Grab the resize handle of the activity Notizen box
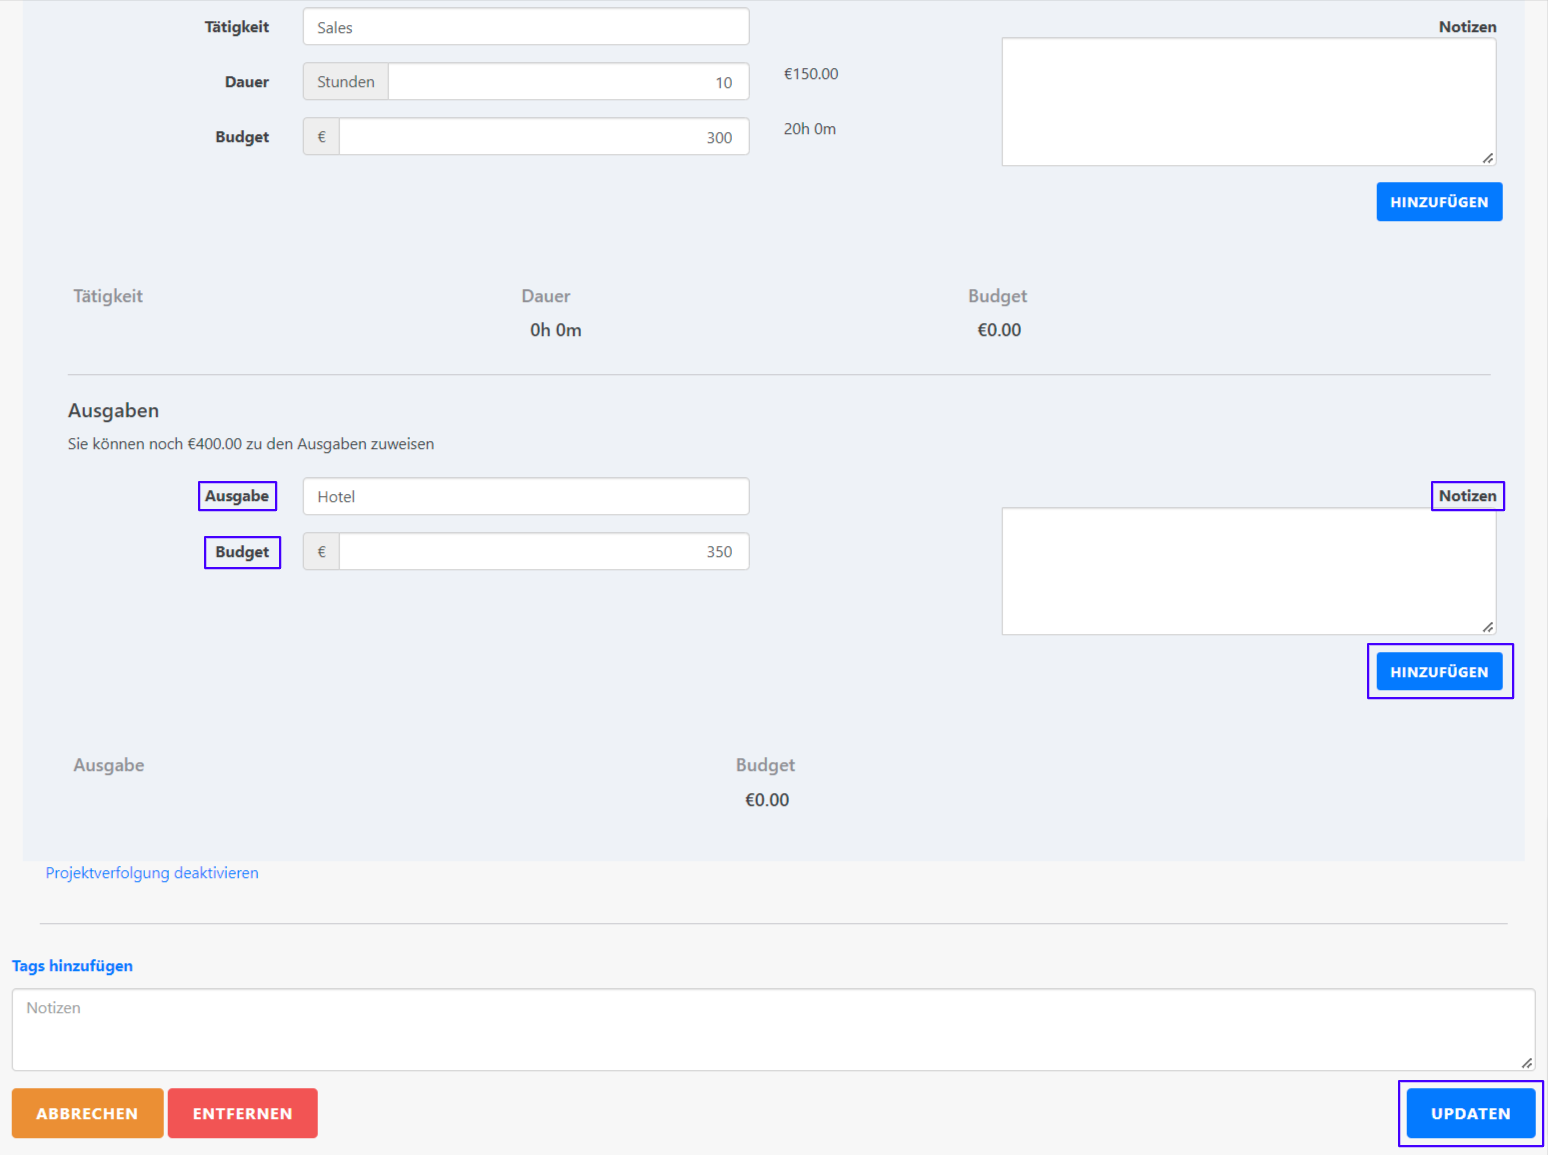1548x1155 pixels. click(1487, 158)
